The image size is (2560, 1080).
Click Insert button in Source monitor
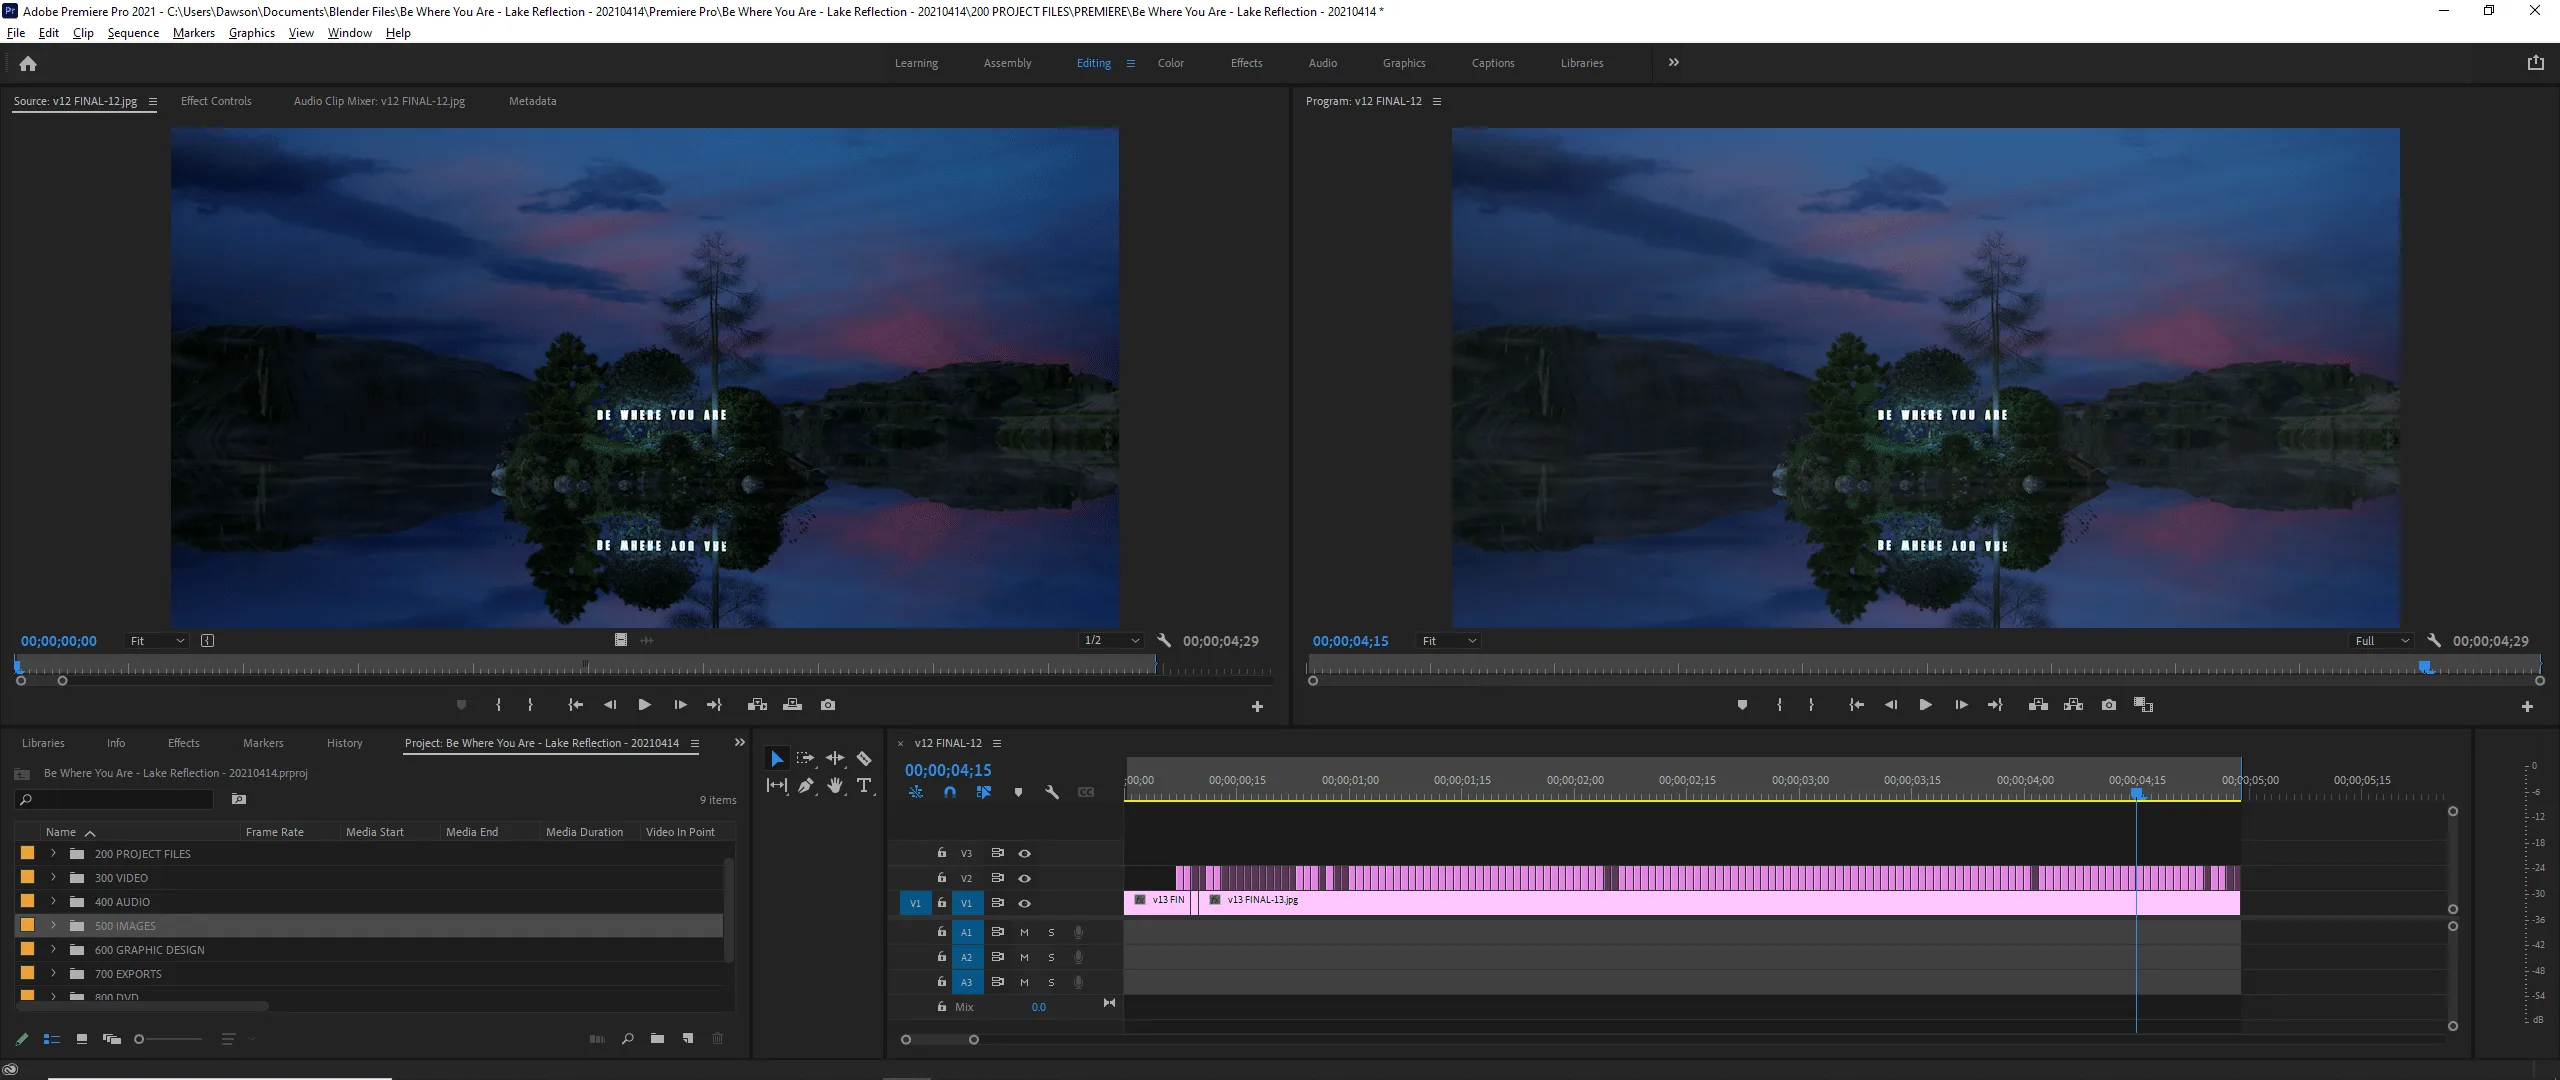[757, 705]
